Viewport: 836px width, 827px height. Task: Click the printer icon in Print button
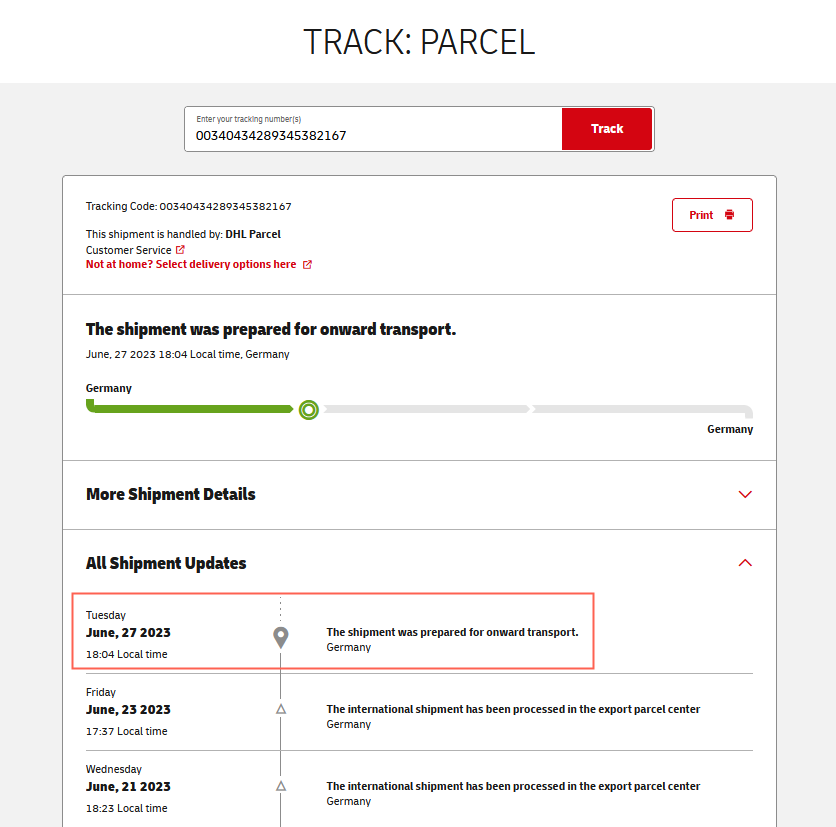(x=730, y=215)
